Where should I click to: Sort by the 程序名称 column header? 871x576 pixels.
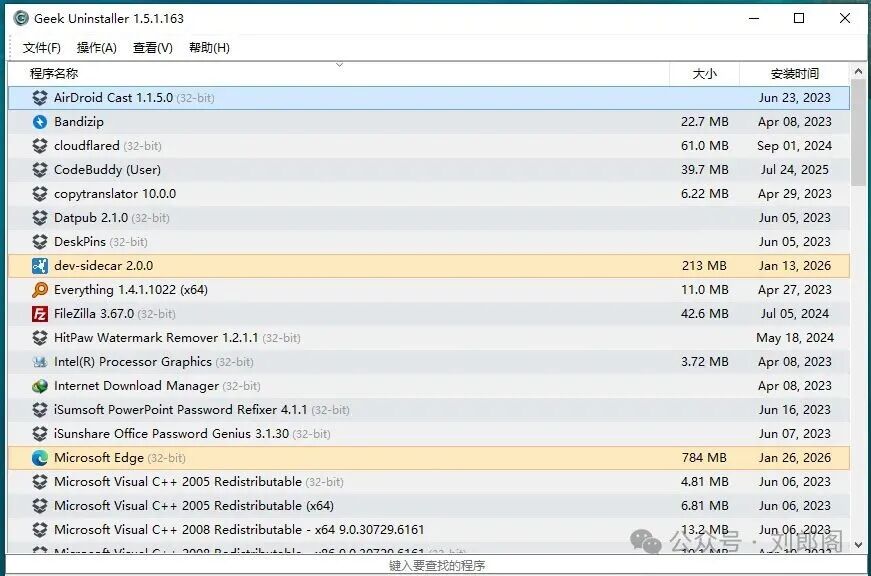tap(339, 73)
